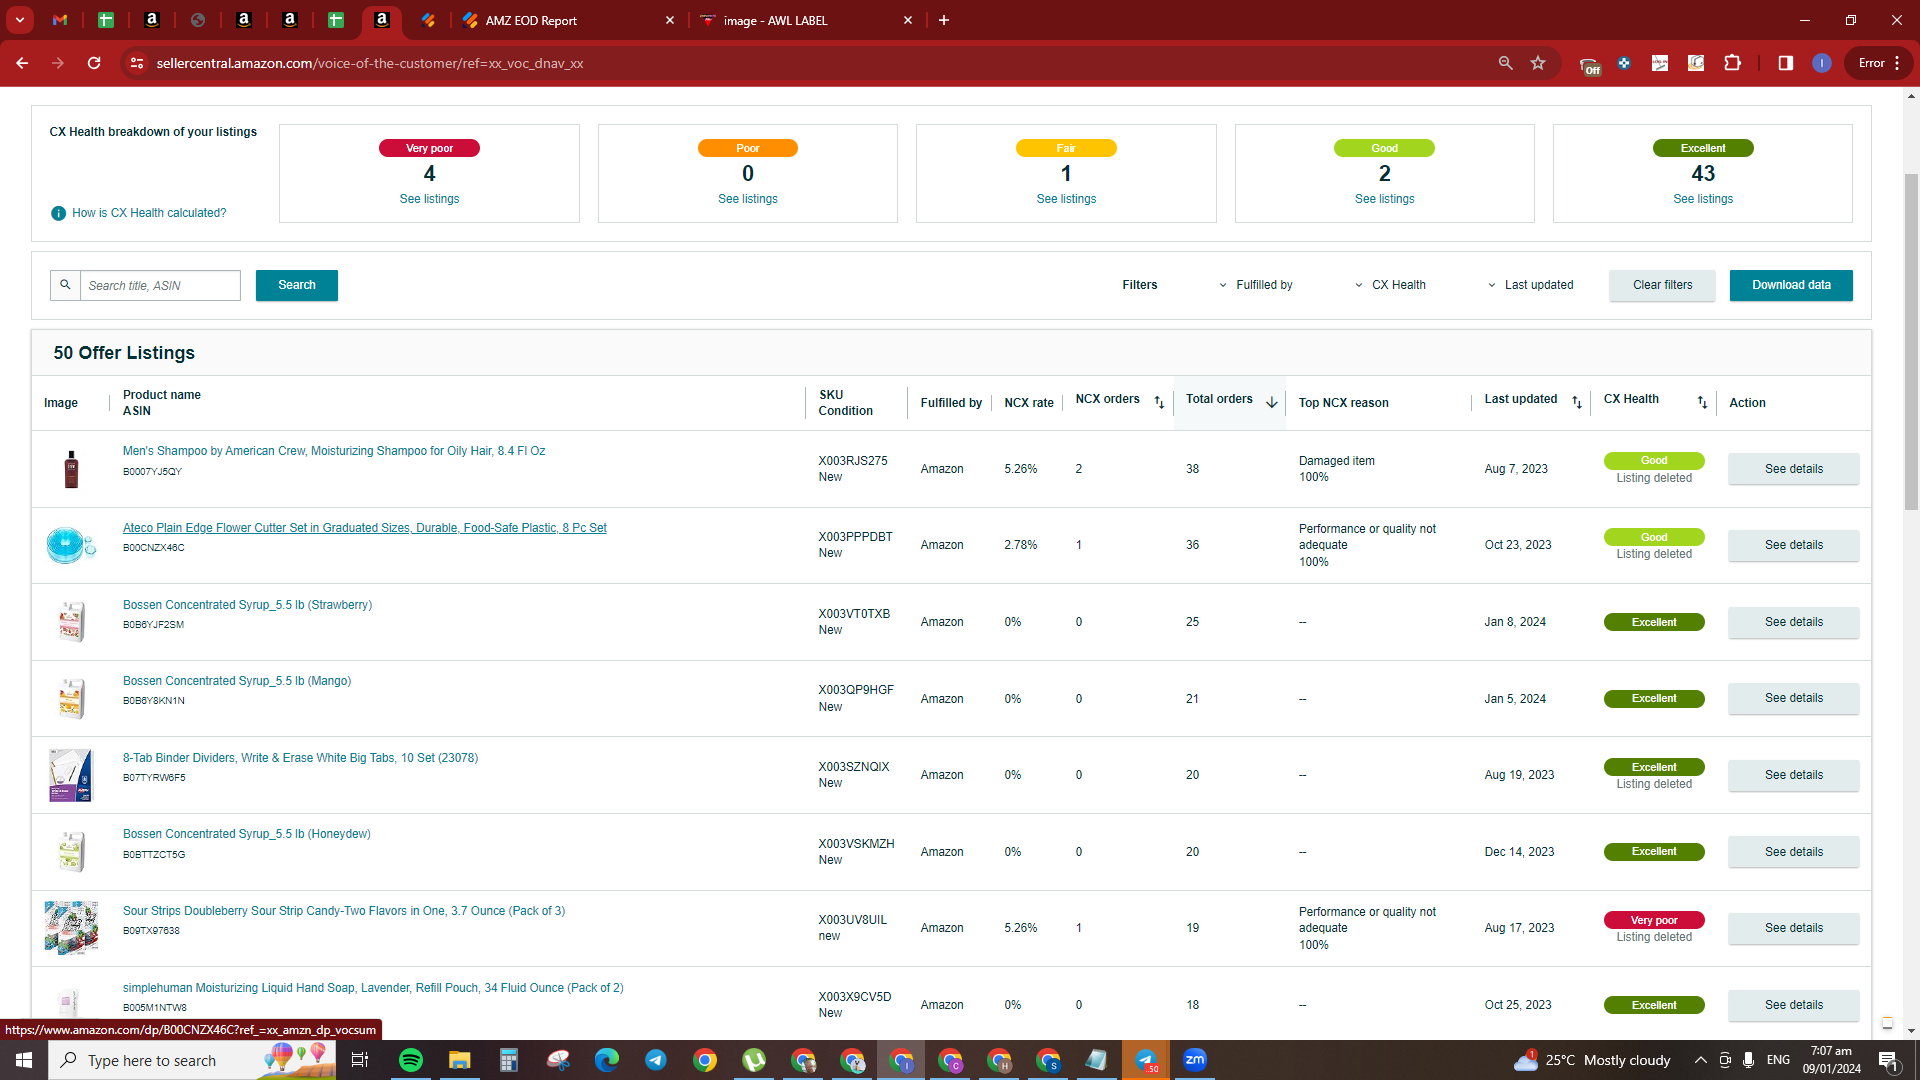Open File Explorer from the taskbar
The image size is (1920, 1080).
pyautogui.click(x=459, y=1060)
